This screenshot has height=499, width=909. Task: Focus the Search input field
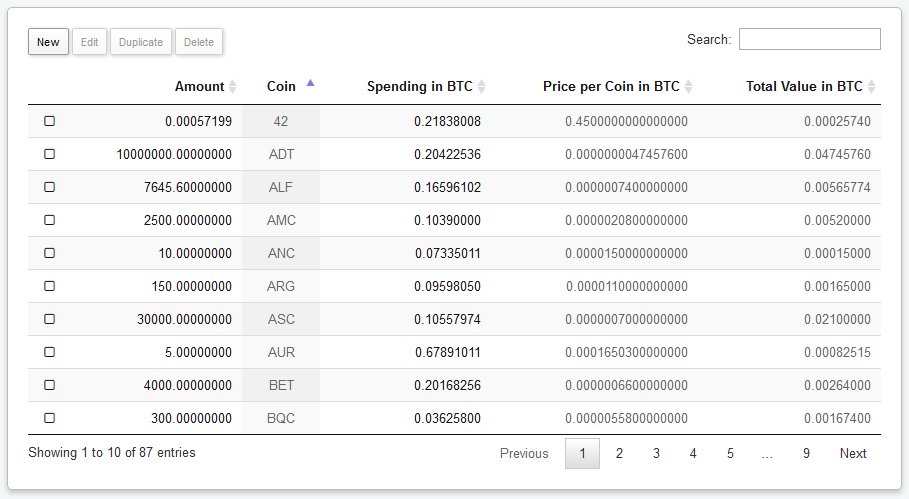[x=810, y=39]
